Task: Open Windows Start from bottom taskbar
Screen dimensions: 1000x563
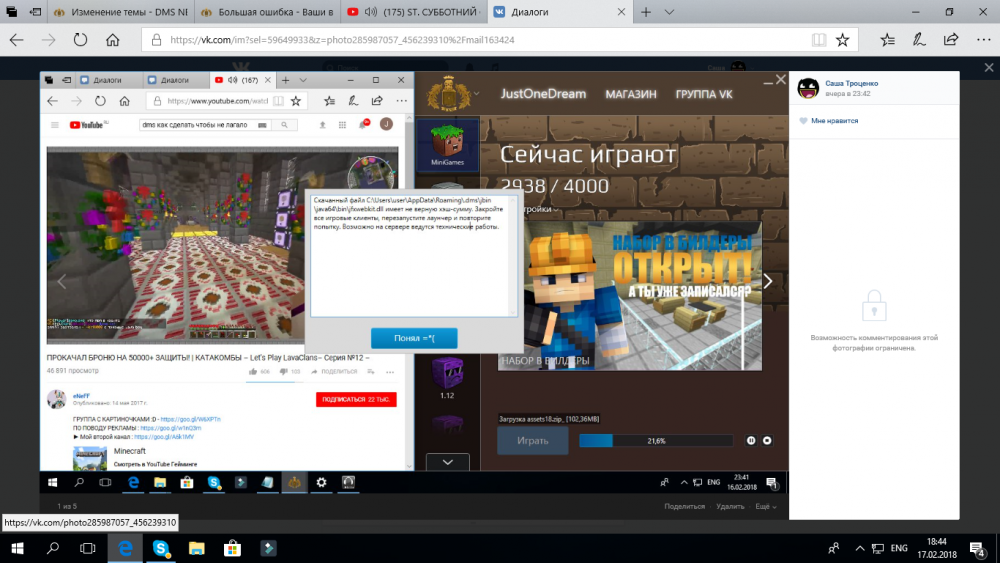Action: (17, 548)
